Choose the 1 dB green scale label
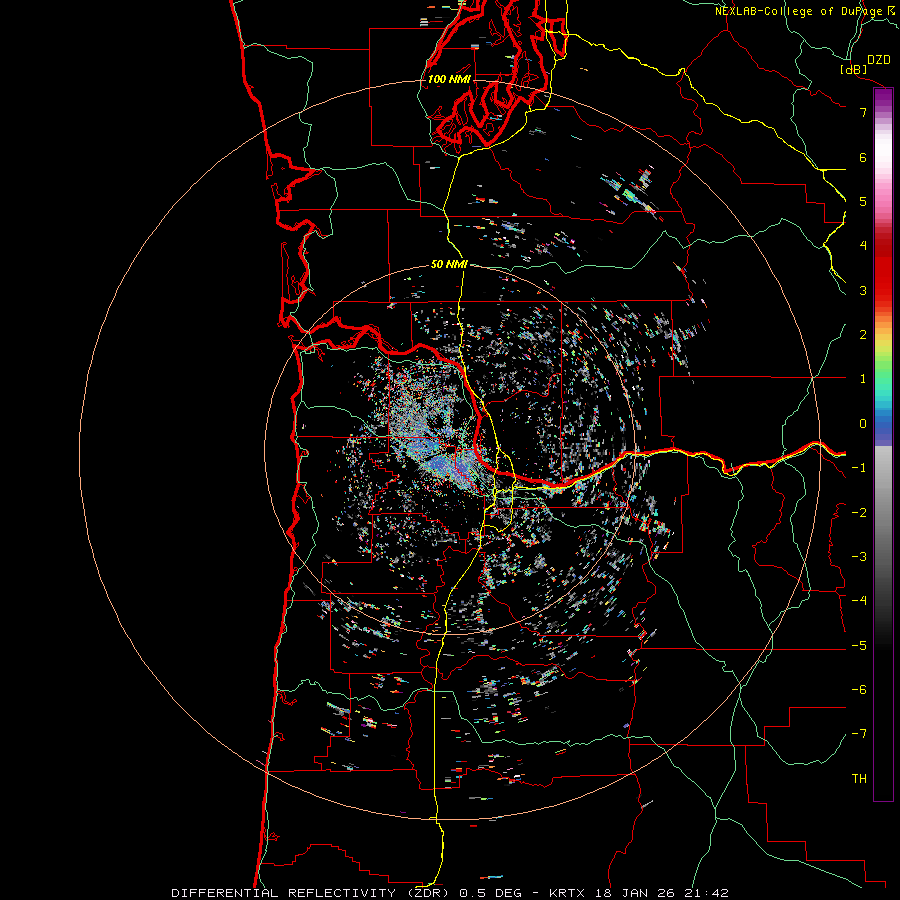 click(863, 379)
